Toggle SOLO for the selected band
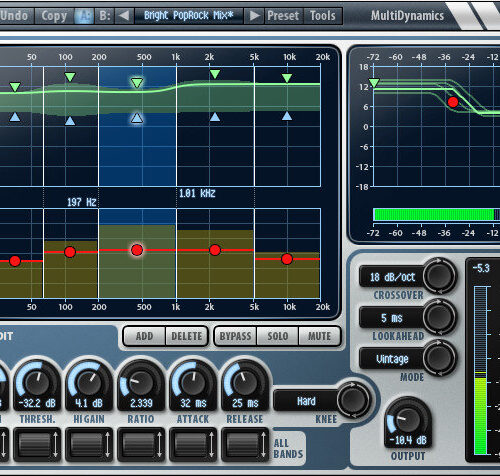Viewport: 500px width, 476px height. [x=278, y=336]
